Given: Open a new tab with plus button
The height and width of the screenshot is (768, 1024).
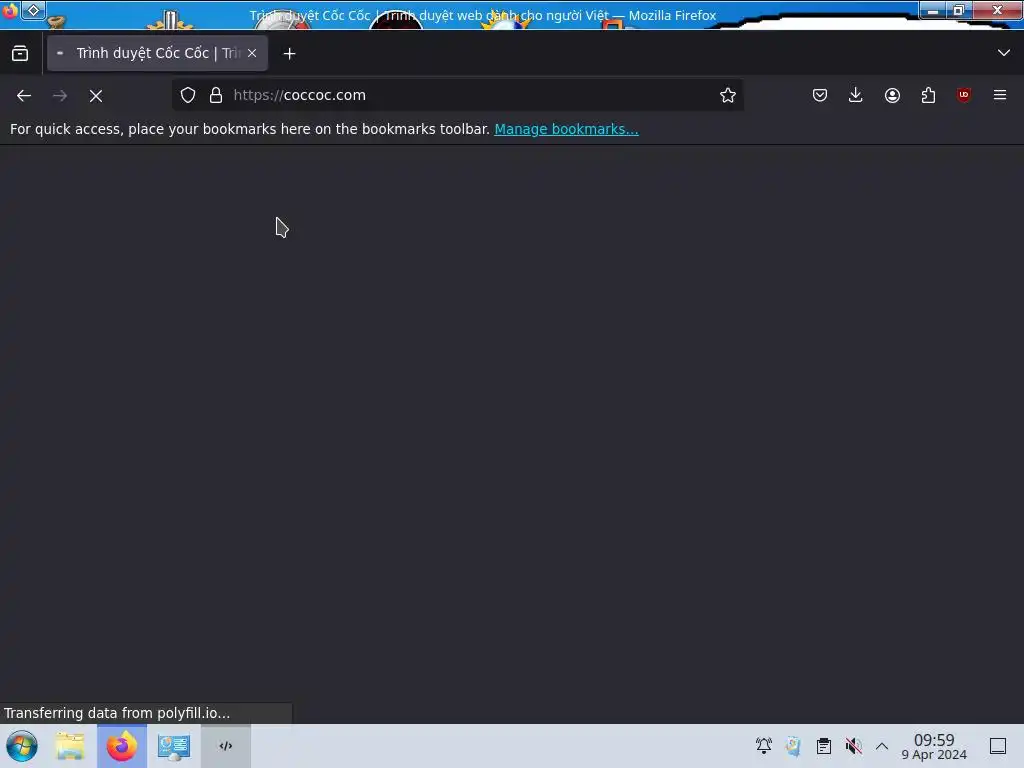Looking at the screenshot, I should pyautogui.click(x=289, y=54).
